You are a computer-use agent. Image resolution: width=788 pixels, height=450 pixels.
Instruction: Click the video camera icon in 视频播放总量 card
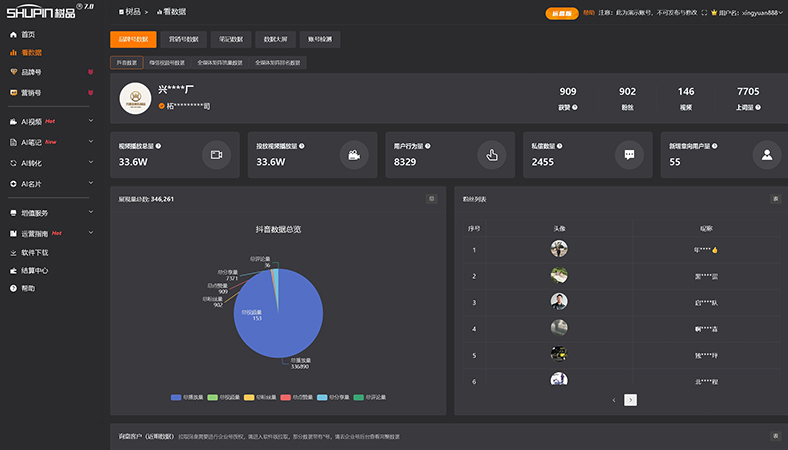[215, 155]
